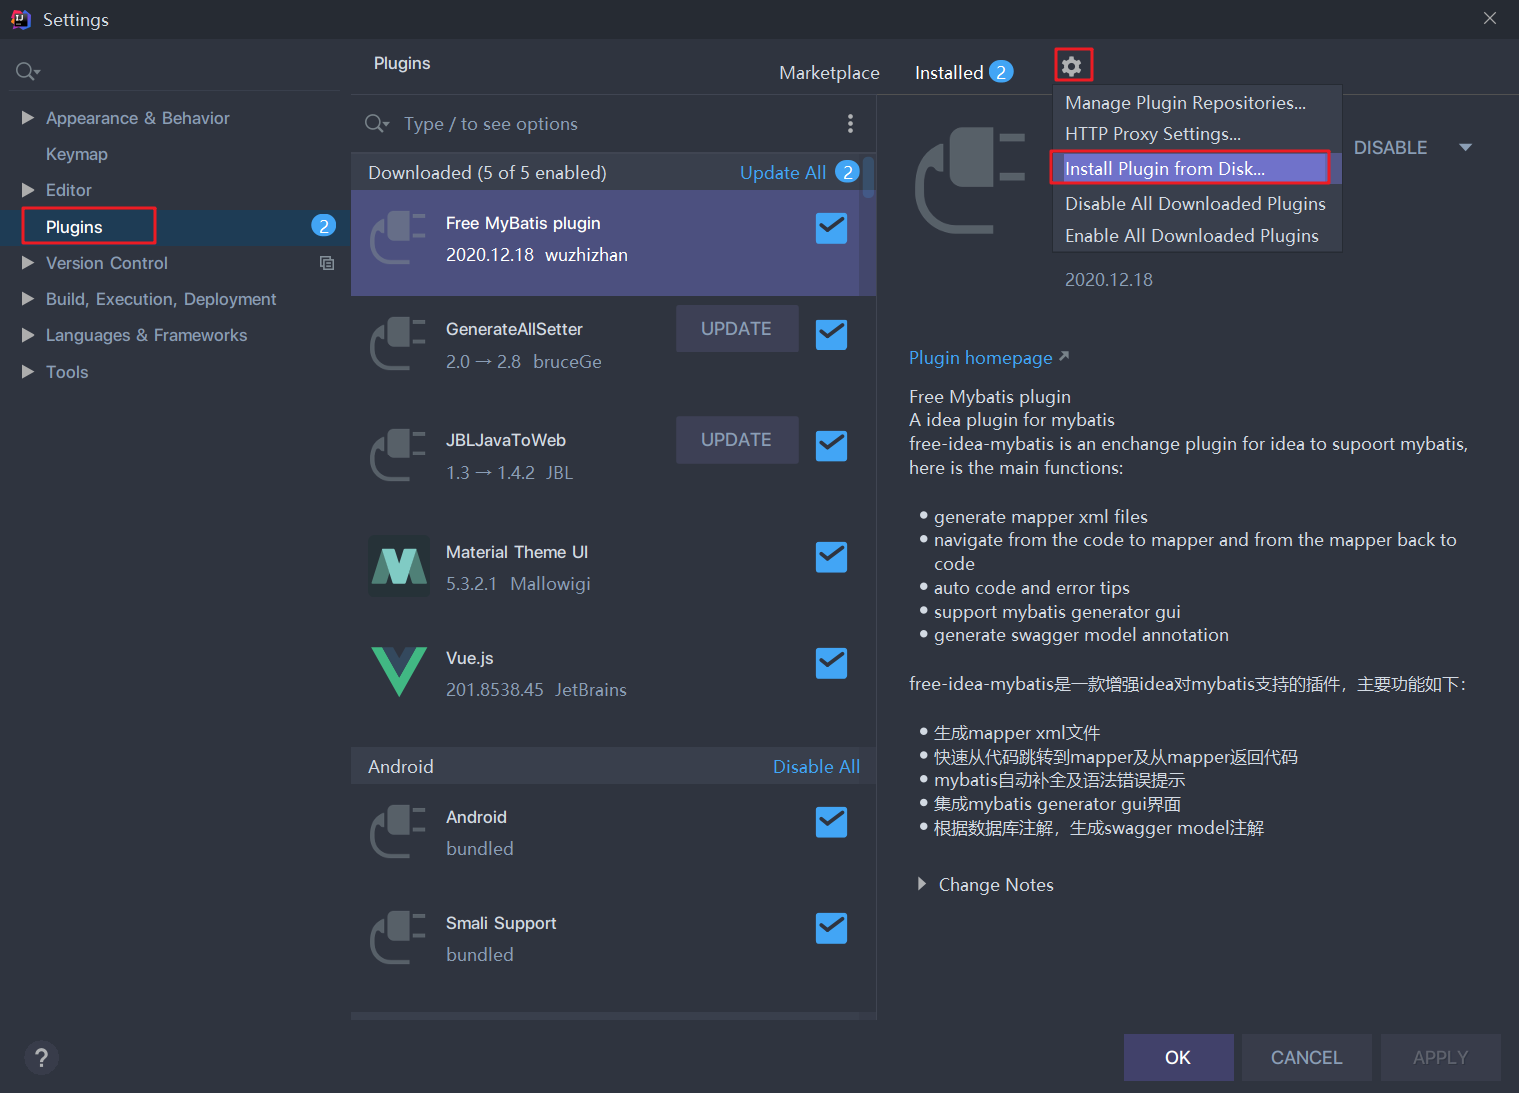The height and width of the screenshot is (1093, 1519).
Task: Open the Disable button dropdown arrow
Action: tap(1466, 148)
